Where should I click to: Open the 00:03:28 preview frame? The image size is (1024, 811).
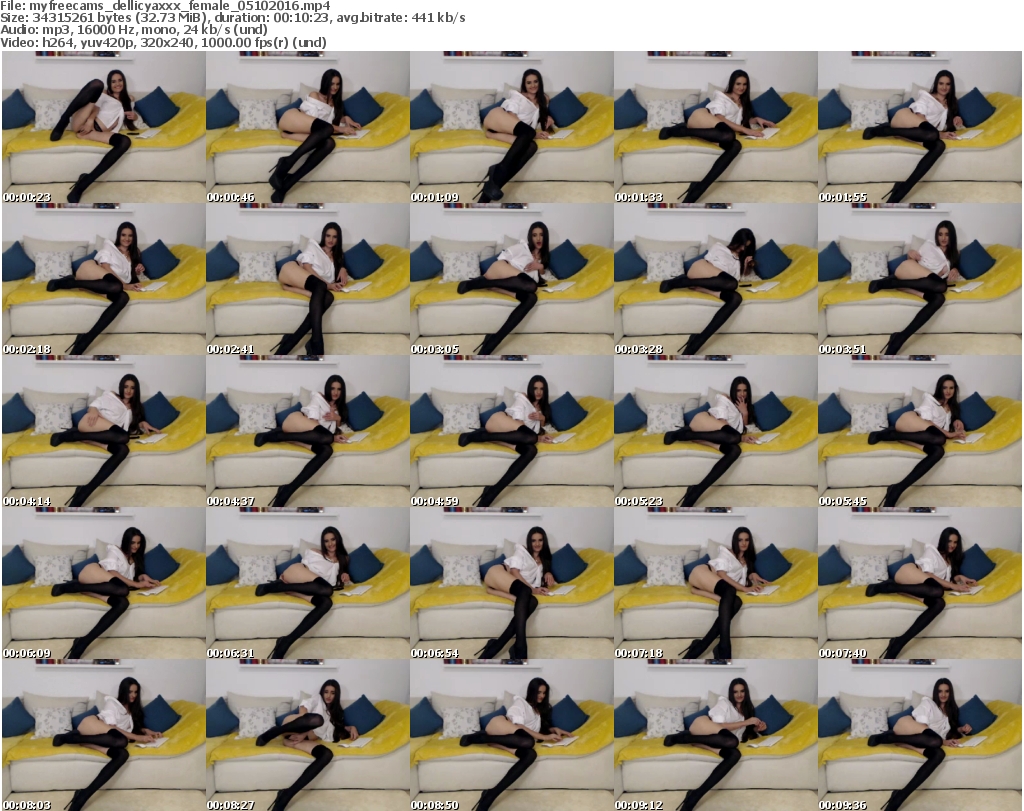pyautogui.click(x=715, y=280)
